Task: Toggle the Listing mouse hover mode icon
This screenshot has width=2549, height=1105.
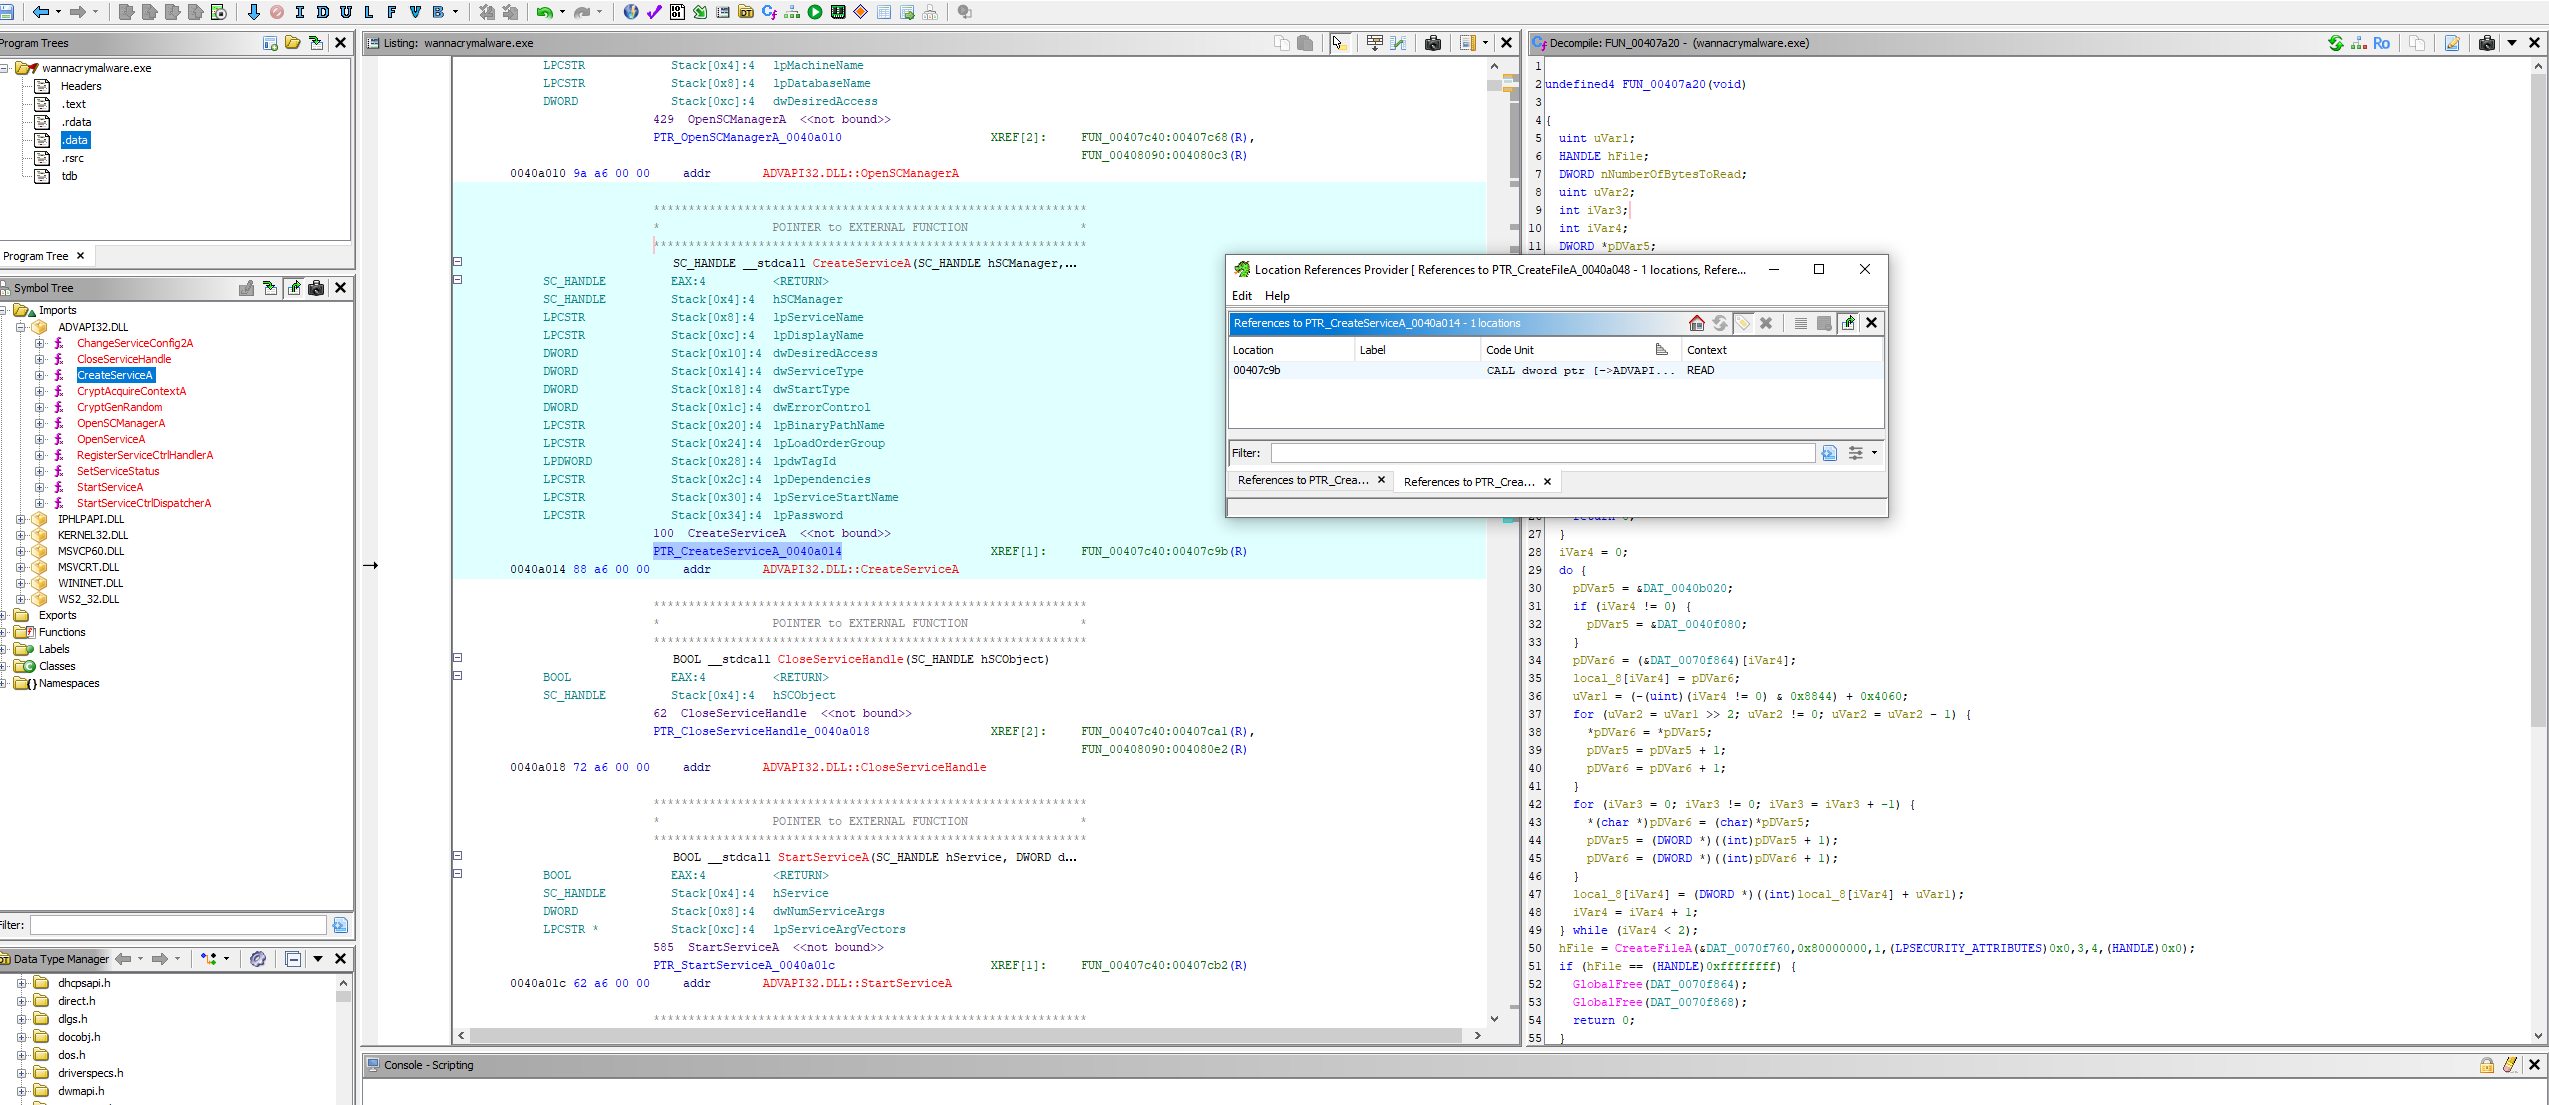Action: point(1339,43)
